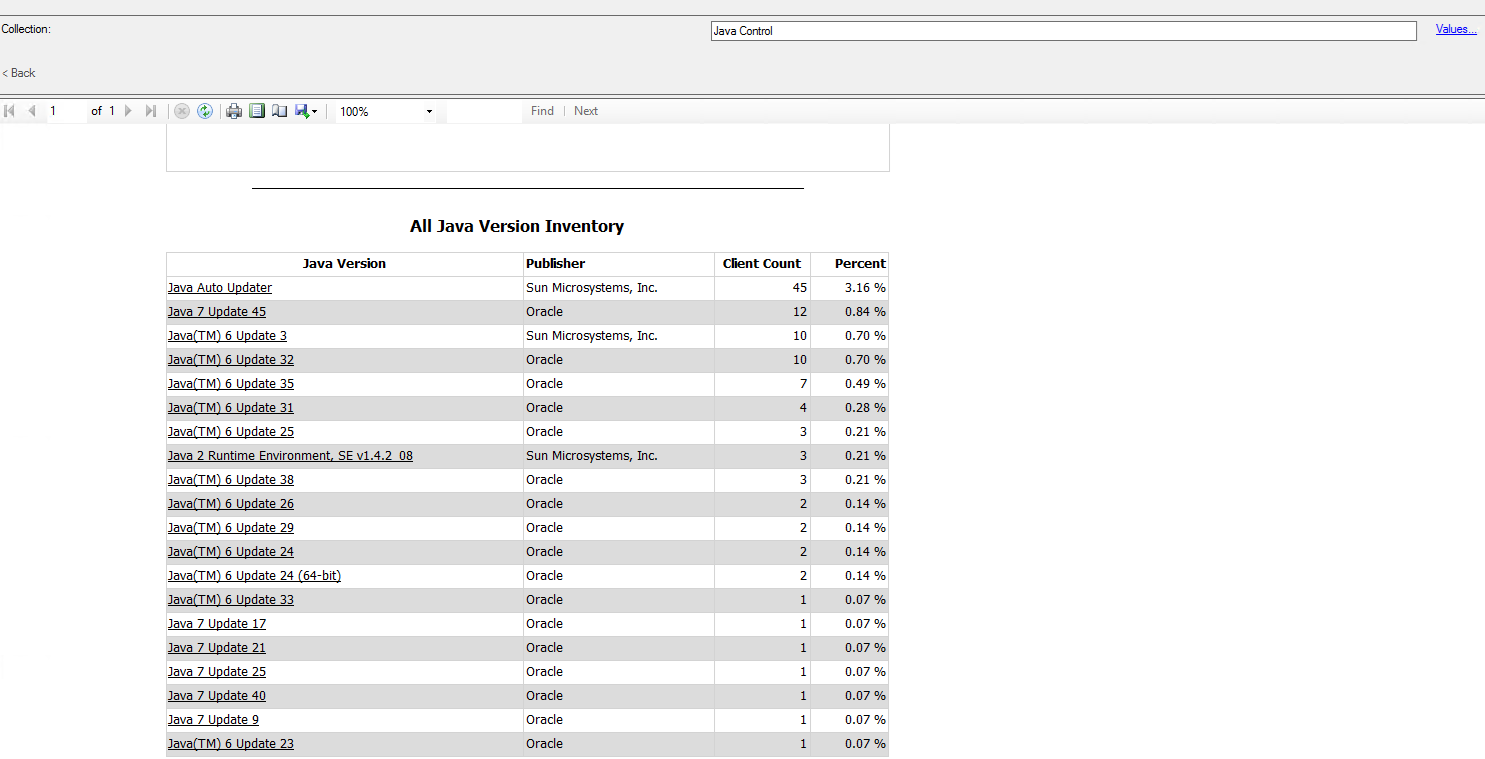Screen dimensions: 1485x759
Task: Click the current page number field
Action: click(x=66, y=111)
